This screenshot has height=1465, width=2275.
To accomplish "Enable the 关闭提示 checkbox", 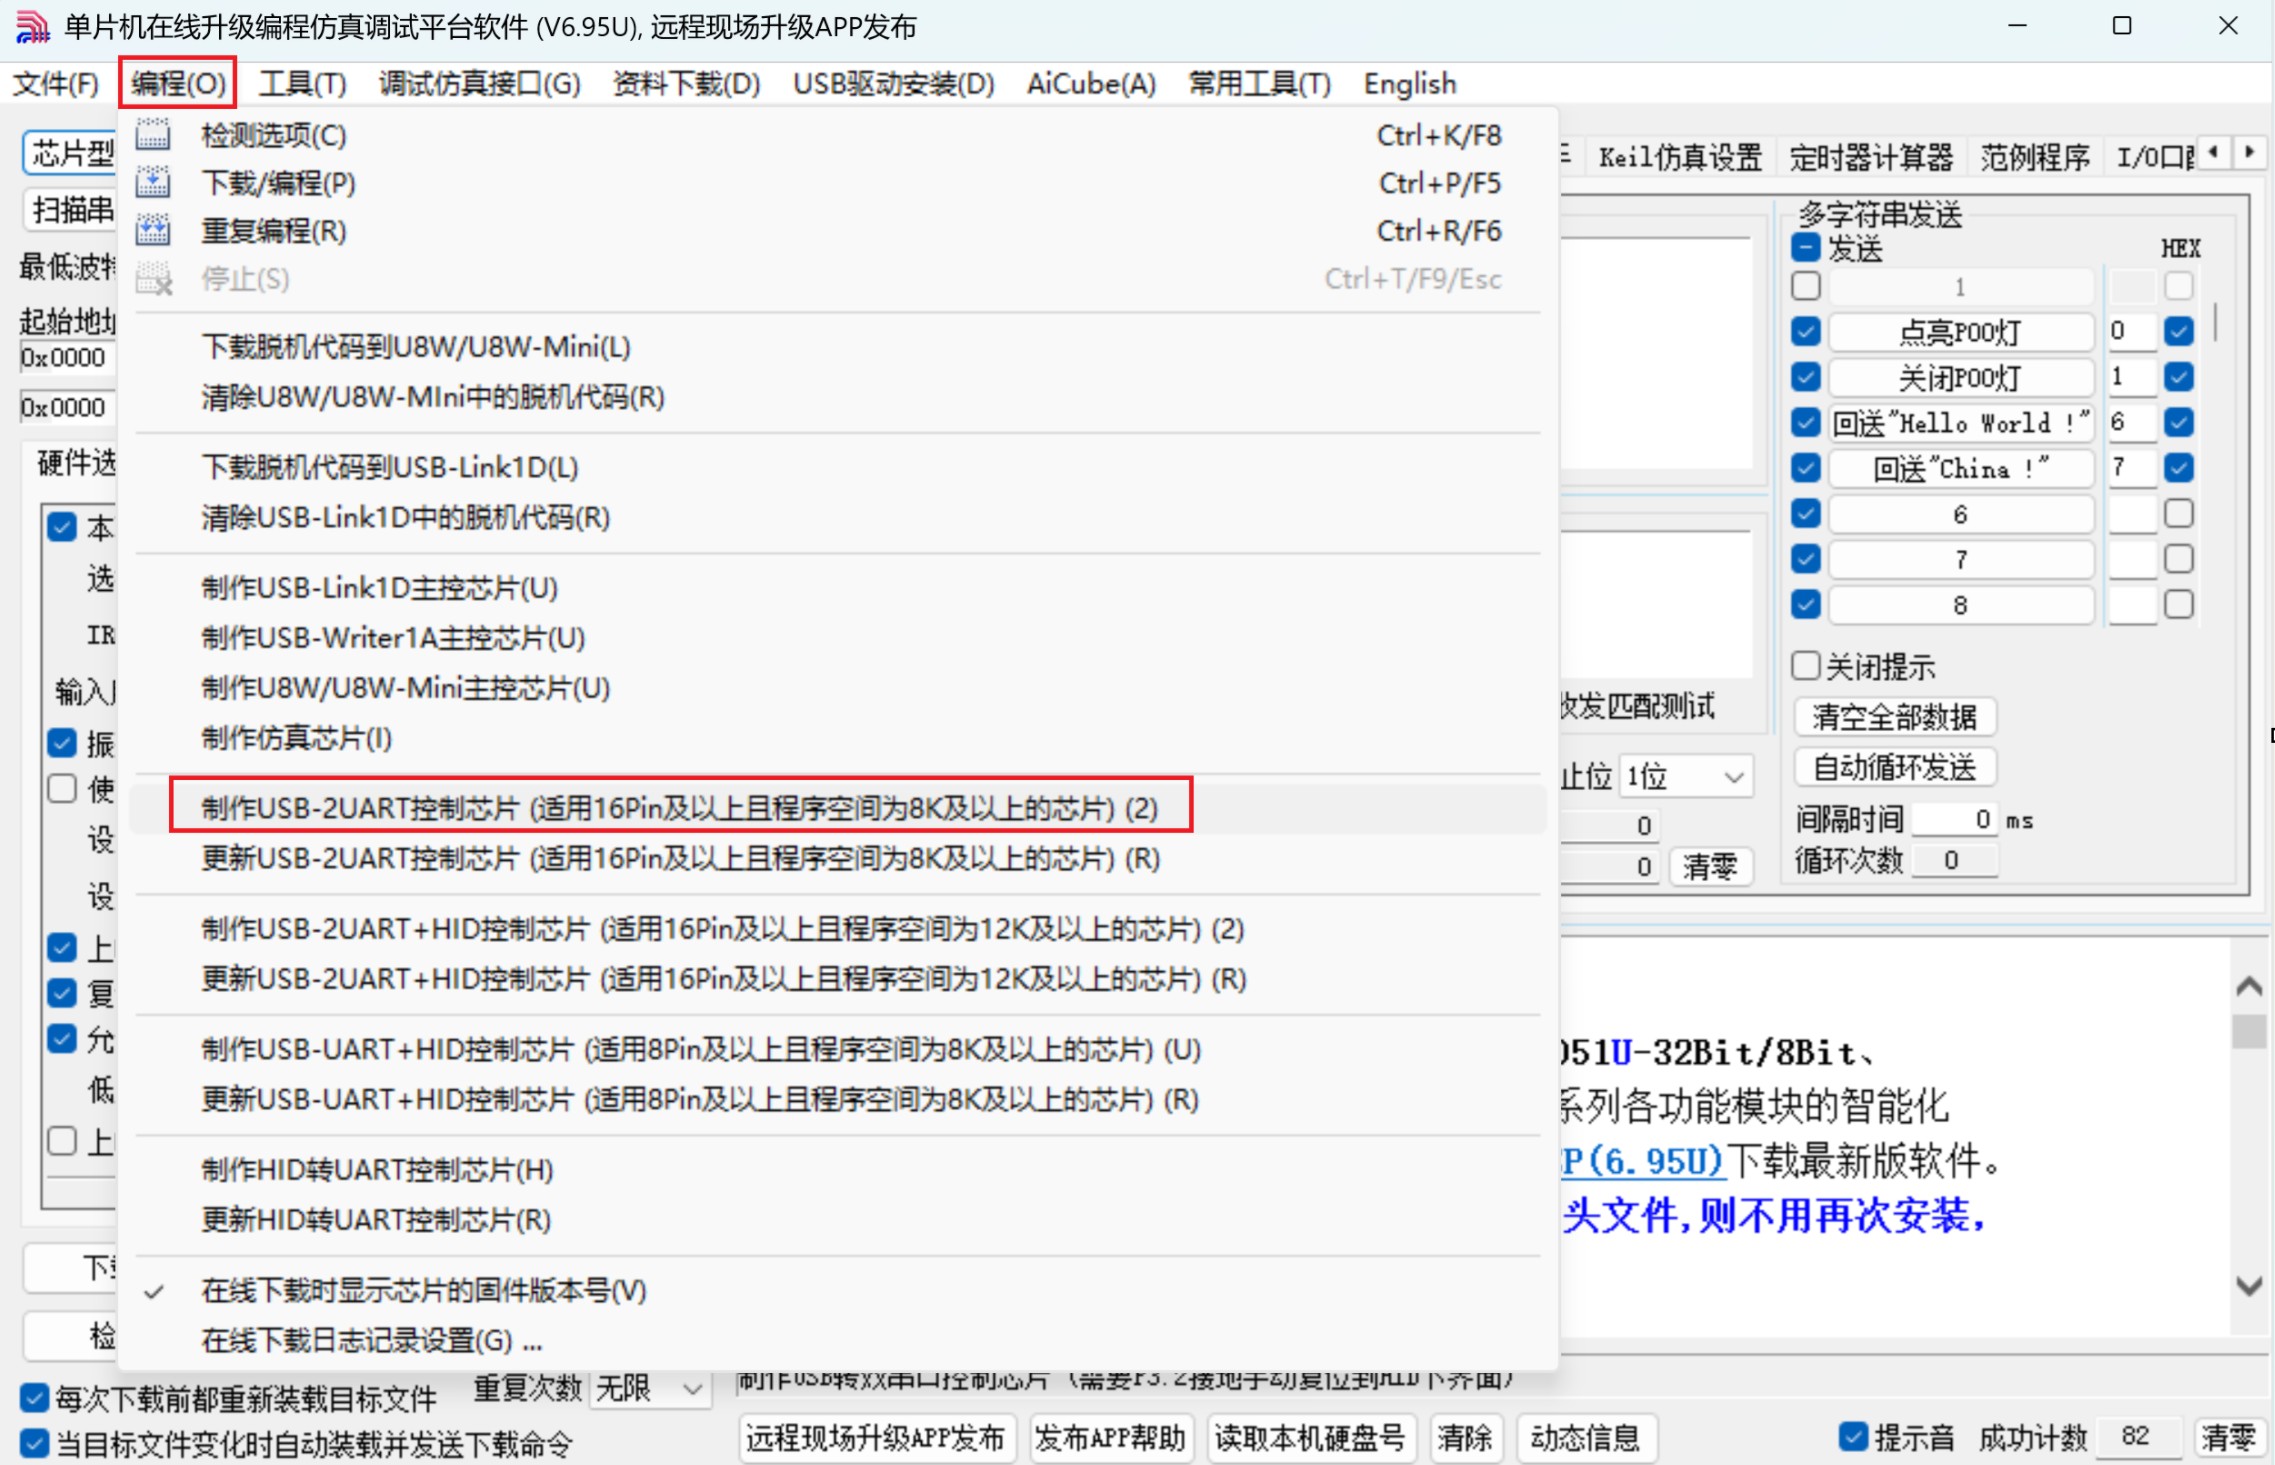I will pyautogui.click(x=1806, y=666).
